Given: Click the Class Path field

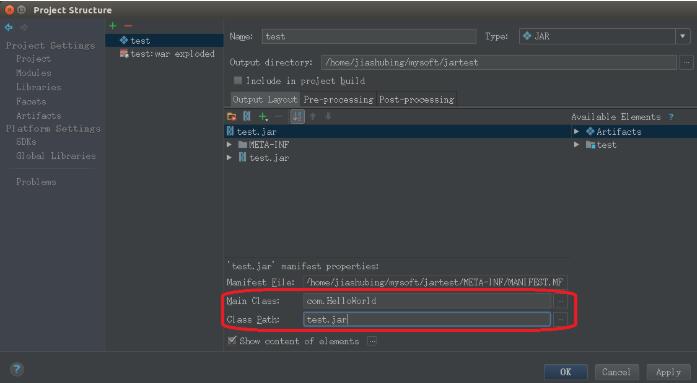Looking at the screenshot, I should (427, 319).
